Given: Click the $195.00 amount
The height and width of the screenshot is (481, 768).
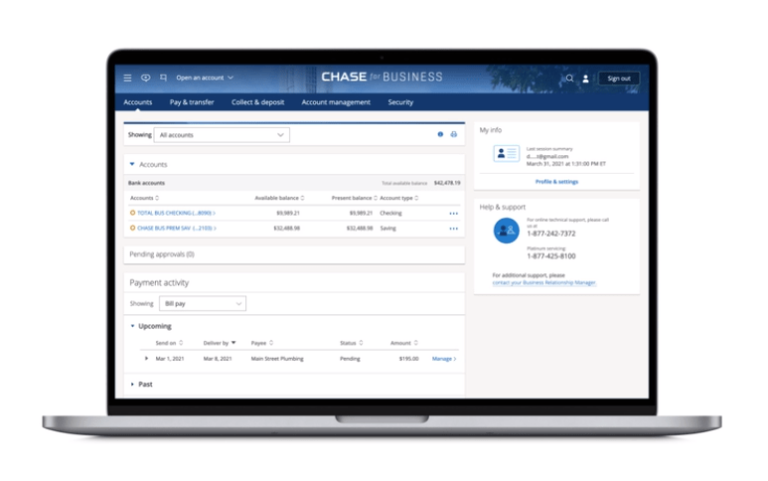Looking at the screenshot, I should [409, 359].
